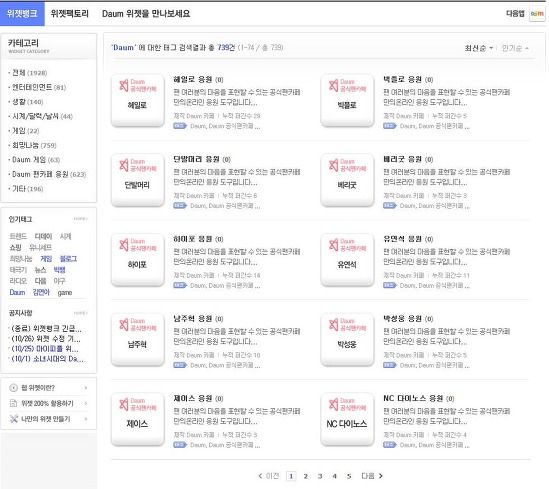This screenshot has width=549, height=489.
Task: Open notice (10/1) 소녀시대의 Da...
Action: [x=47, y=359]
